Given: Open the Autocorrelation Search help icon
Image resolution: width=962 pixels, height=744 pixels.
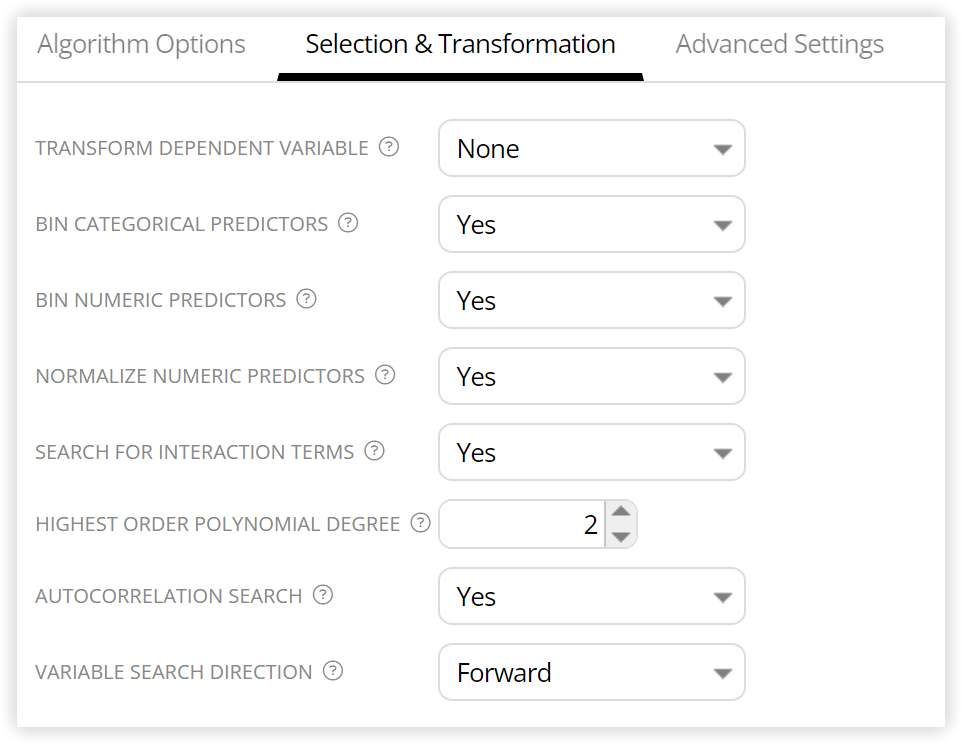Looking at the screenshot, I should coord(323,595).
